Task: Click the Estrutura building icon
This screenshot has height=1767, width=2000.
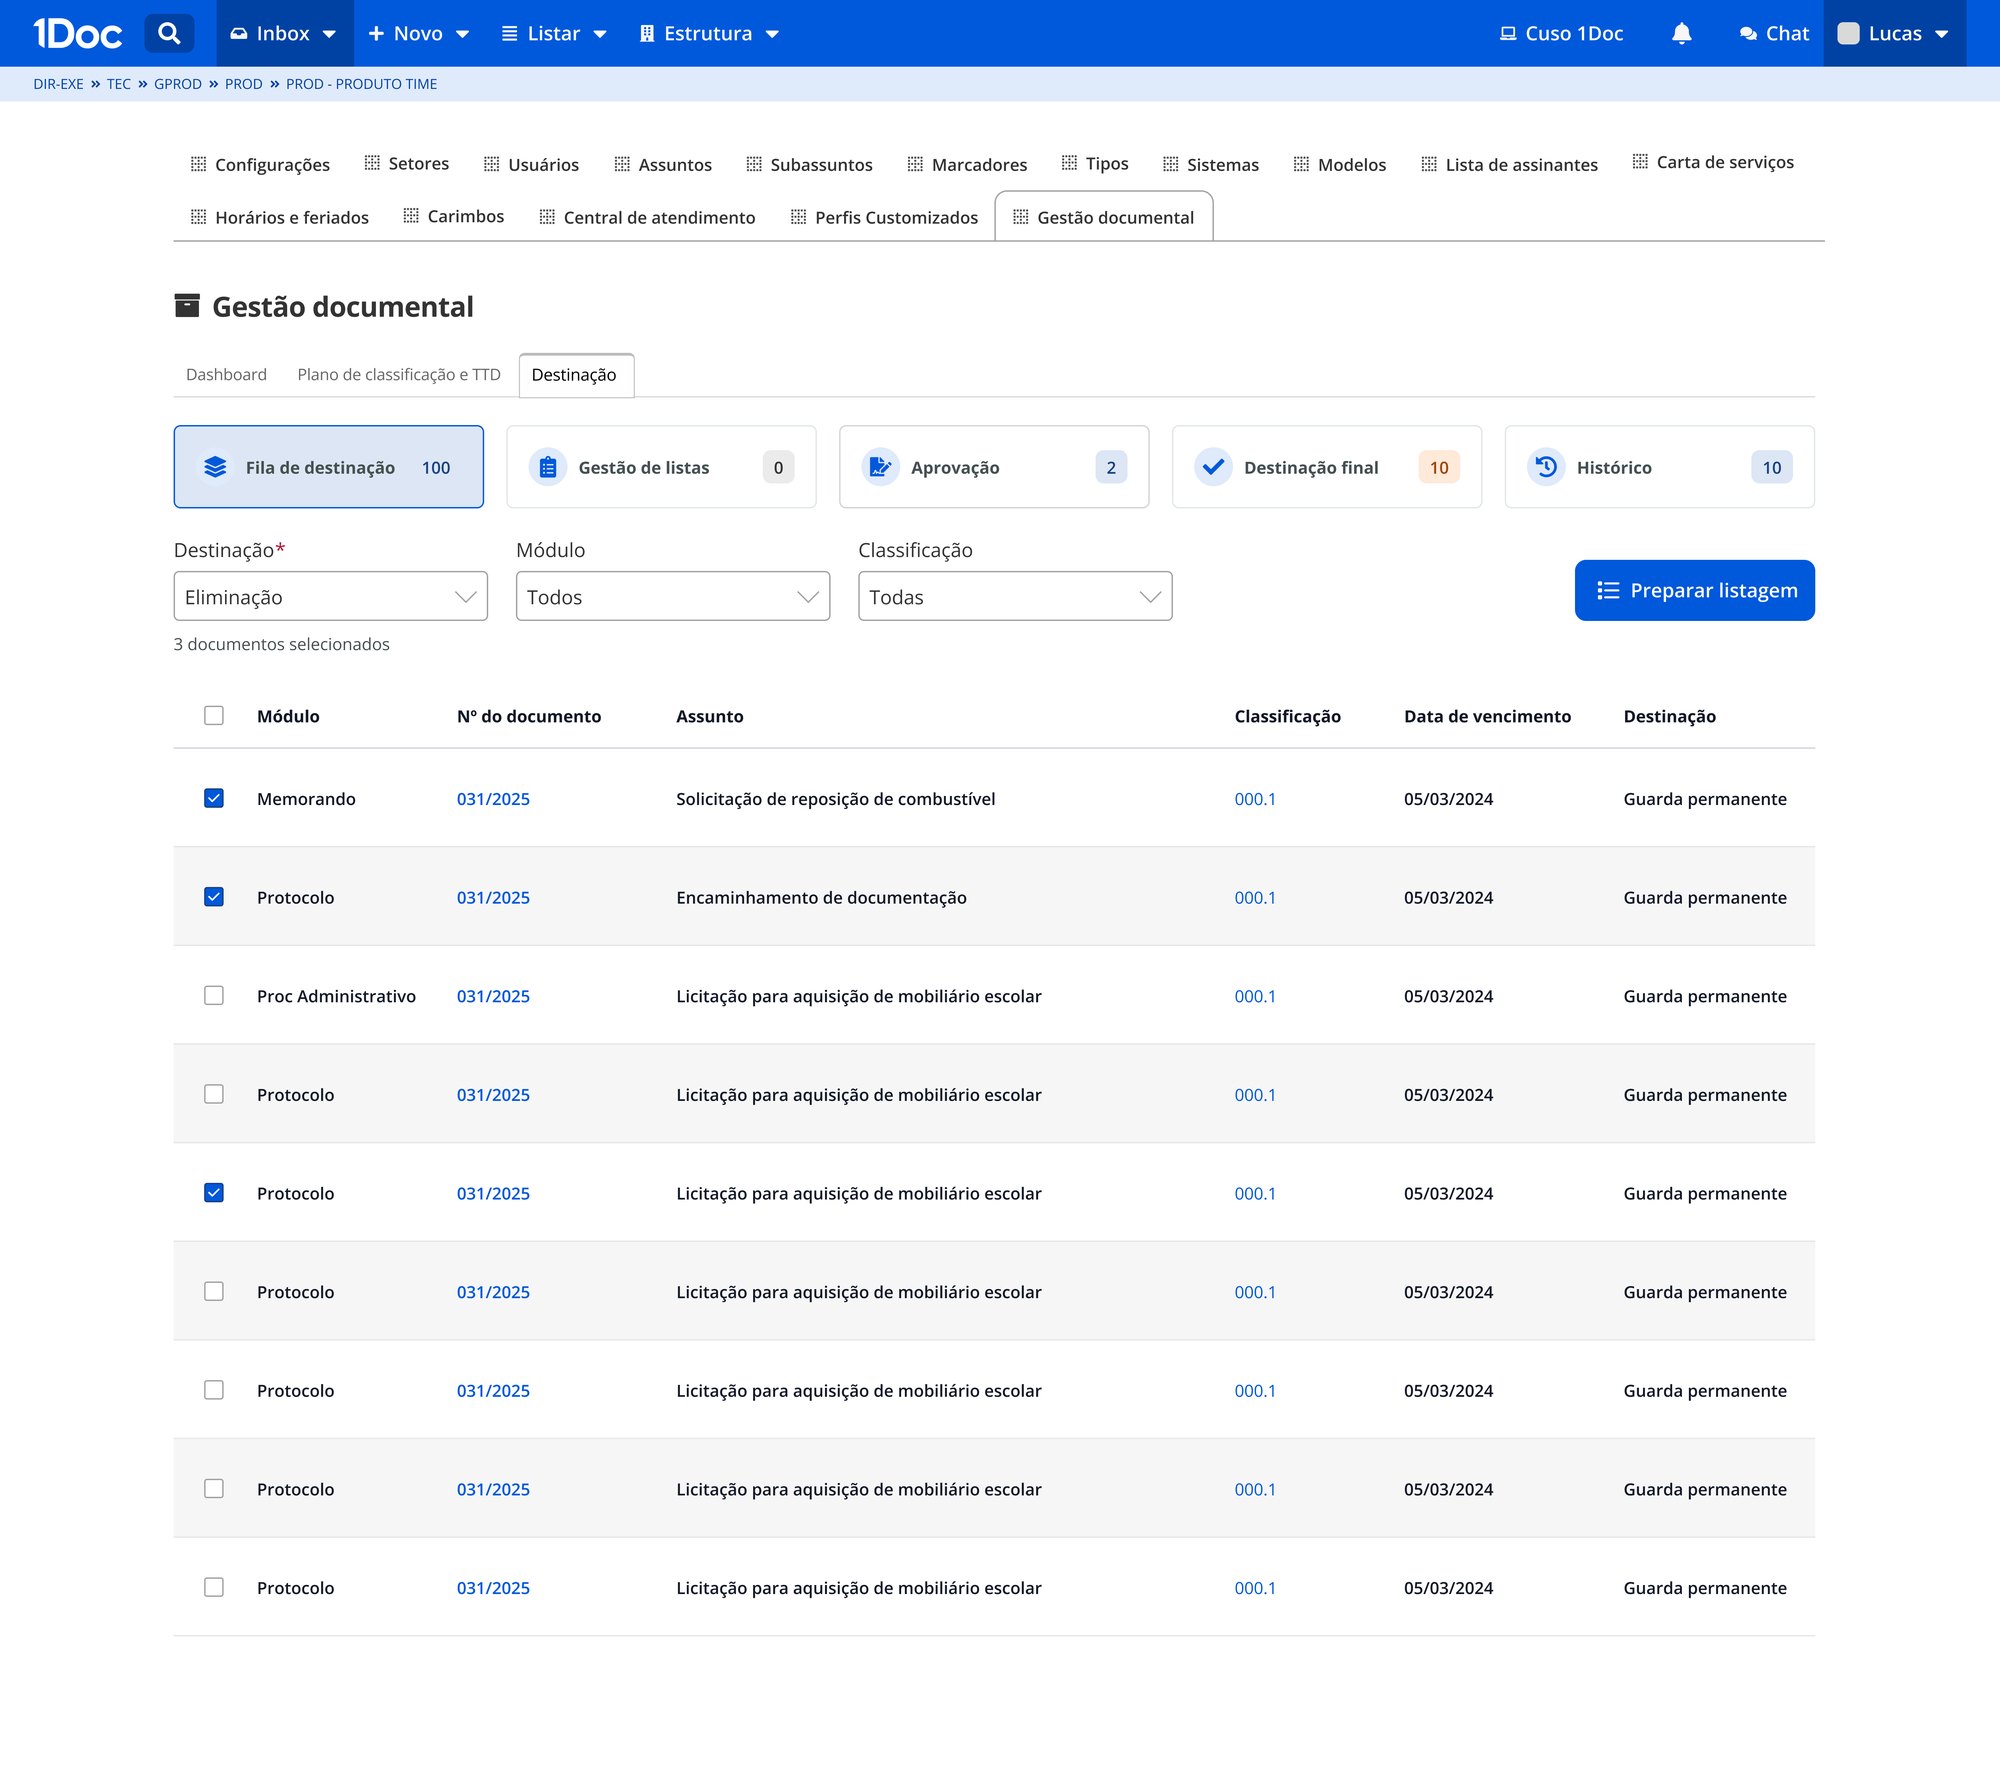Action: click(x=647, y=34)
